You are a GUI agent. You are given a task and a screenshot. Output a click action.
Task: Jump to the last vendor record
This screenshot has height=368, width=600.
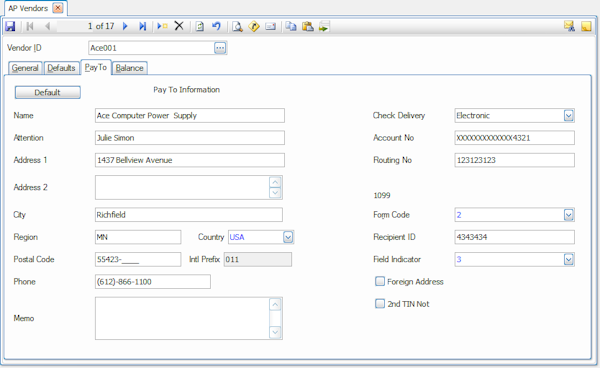click(x=142, y=26)
